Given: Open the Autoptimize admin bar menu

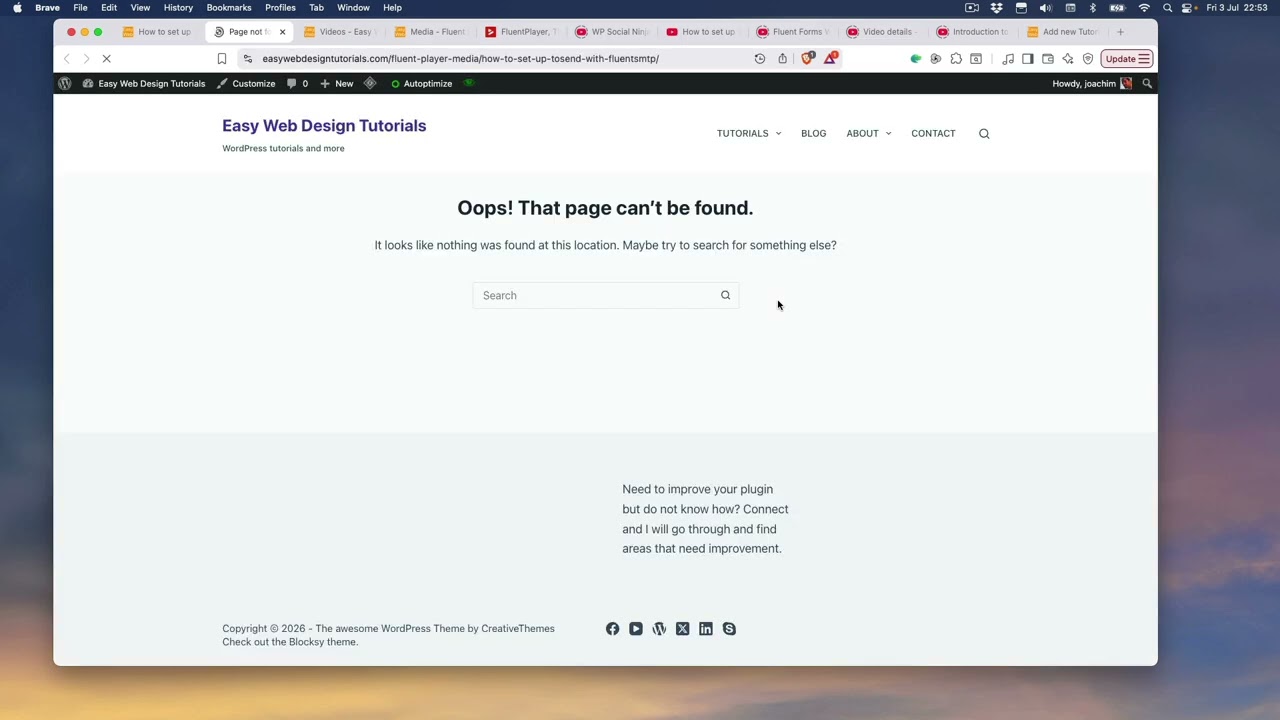Looking at the screenshot, I should coord(422,84).
